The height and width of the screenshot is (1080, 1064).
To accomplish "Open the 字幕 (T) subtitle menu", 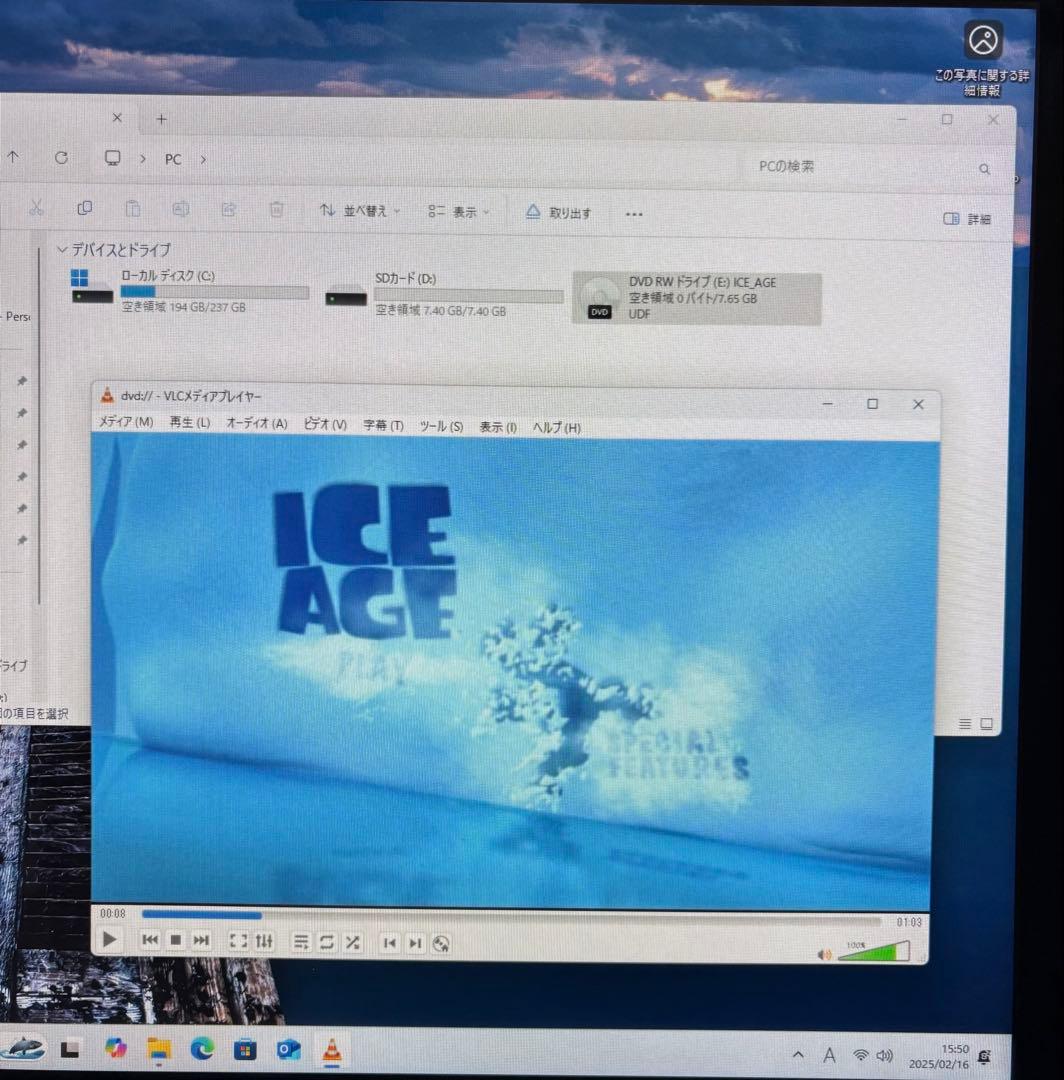I will pos(383,426).
